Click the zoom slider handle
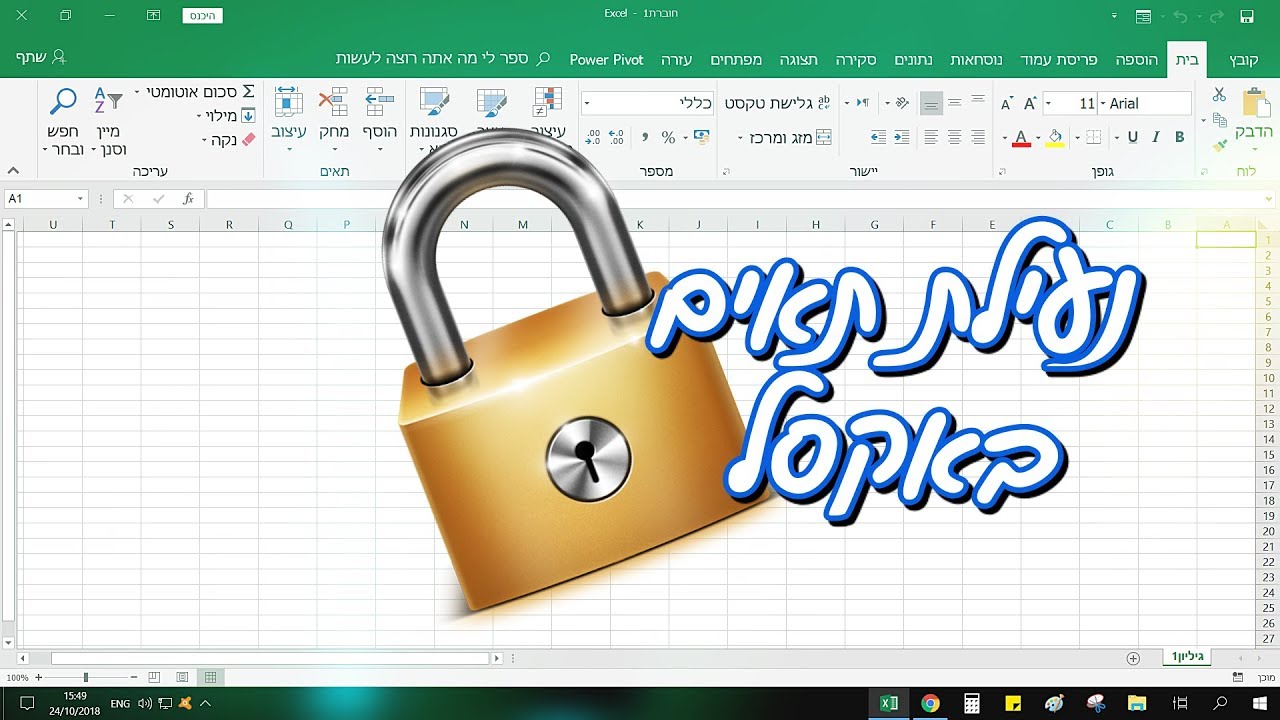 (86, 678)
